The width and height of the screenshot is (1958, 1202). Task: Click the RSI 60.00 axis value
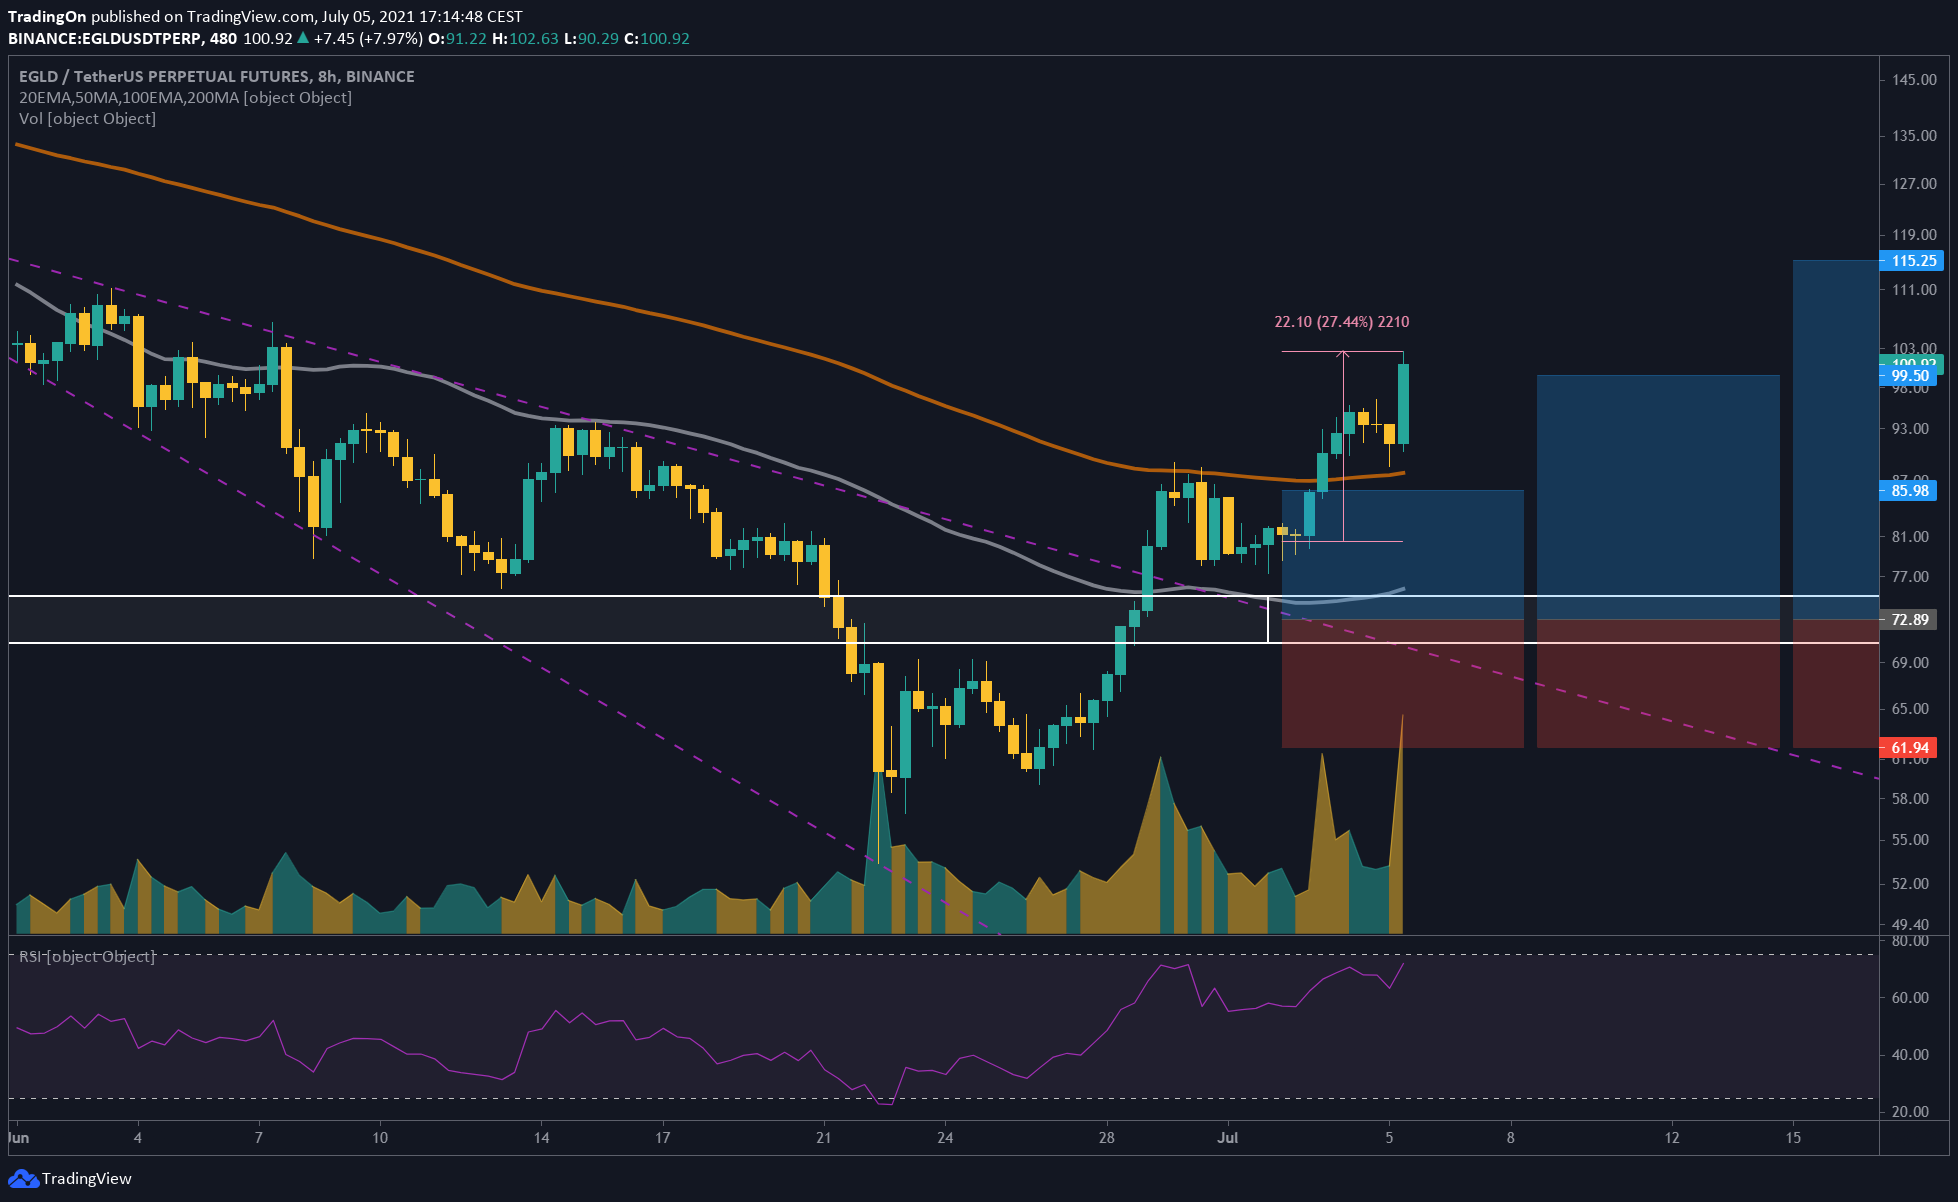(x=1911, y=998)
